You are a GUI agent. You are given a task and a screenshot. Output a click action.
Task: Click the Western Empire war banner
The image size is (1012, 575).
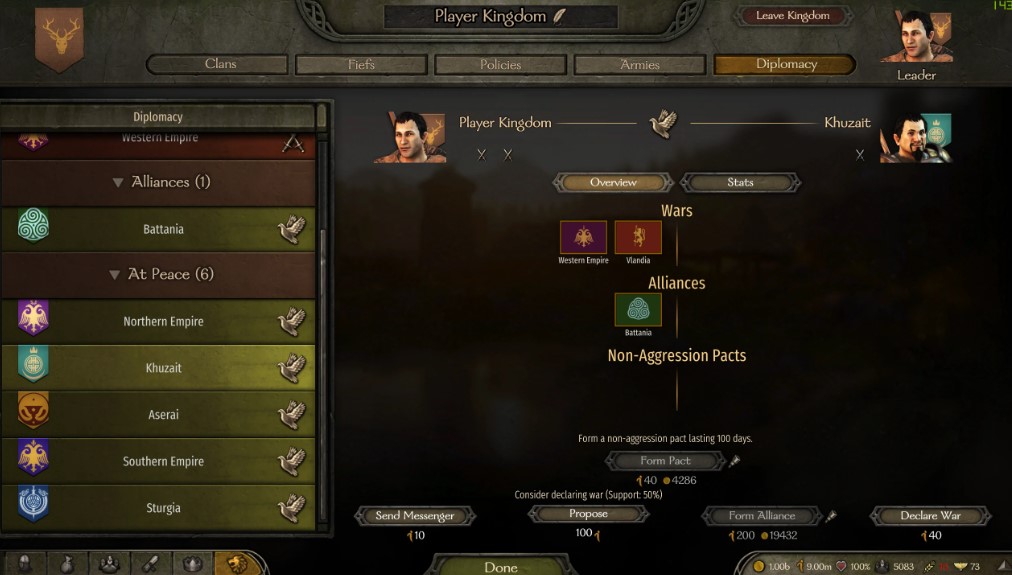click(583, 237)
